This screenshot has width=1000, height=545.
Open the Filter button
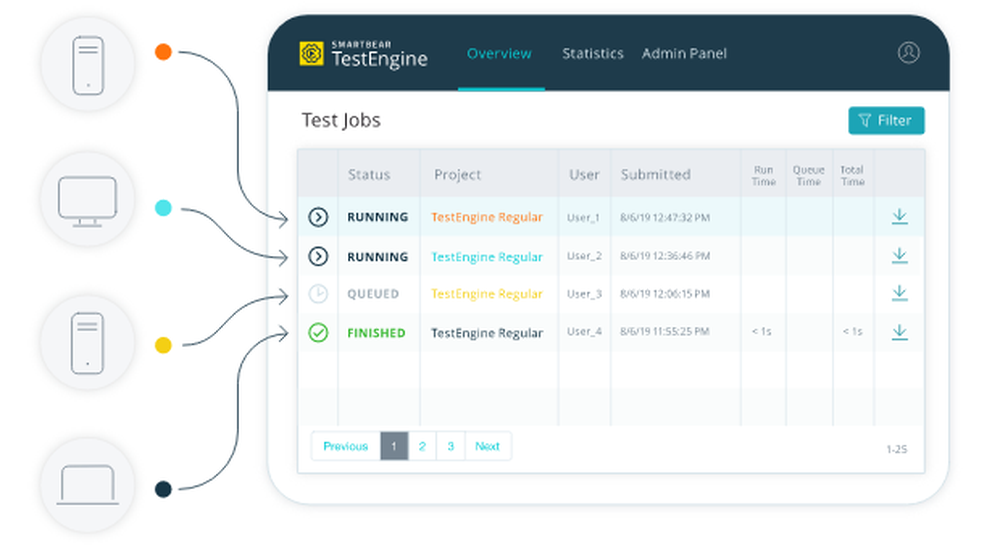click(x=886, y=120)
